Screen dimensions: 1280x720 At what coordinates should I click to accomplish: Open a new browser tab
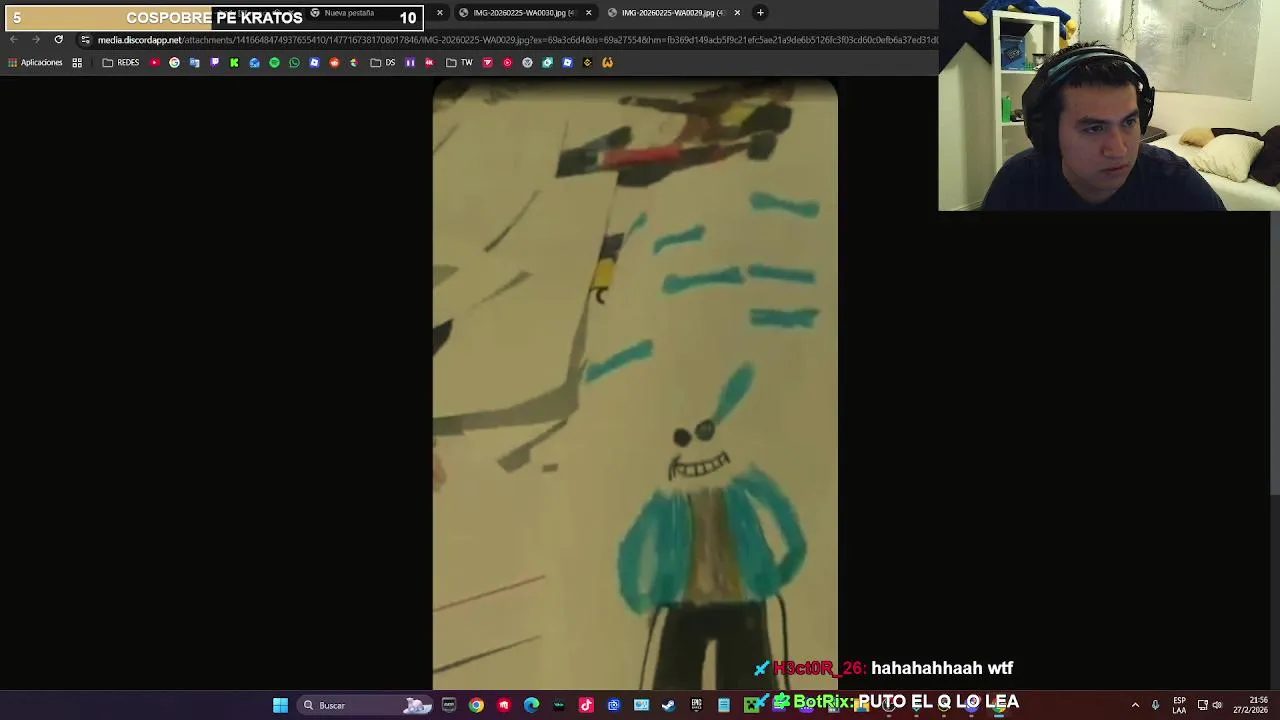click(x=760, y=13)
